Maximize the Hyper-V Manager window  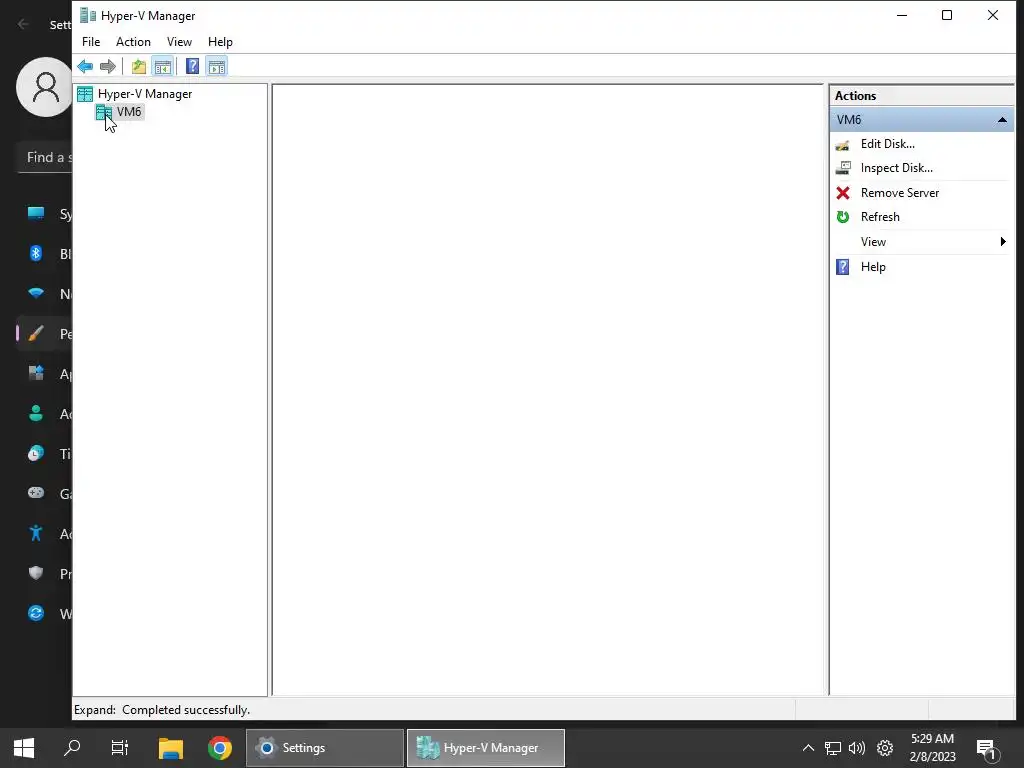point(946,15)
